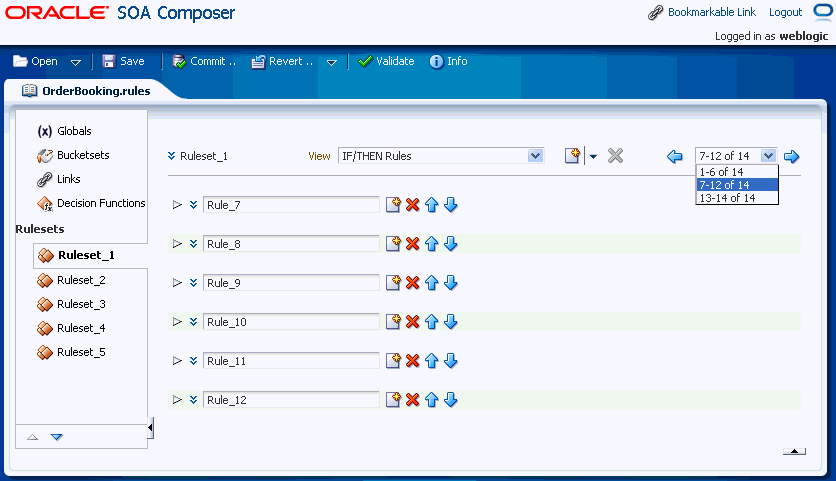This screenshot has height=481, width=836.
Task: Move Rule_12 down
Action: 451,400
